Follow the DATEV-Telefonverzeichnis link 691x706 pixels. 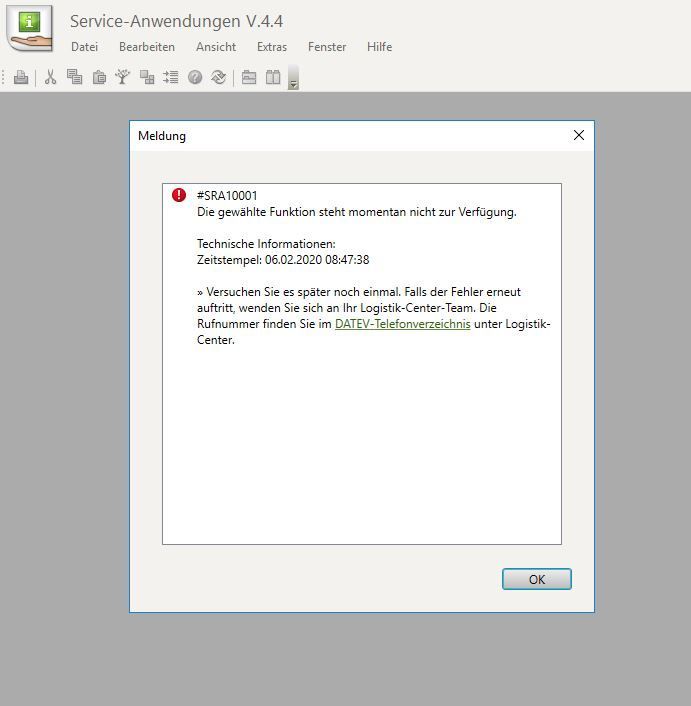402,325
